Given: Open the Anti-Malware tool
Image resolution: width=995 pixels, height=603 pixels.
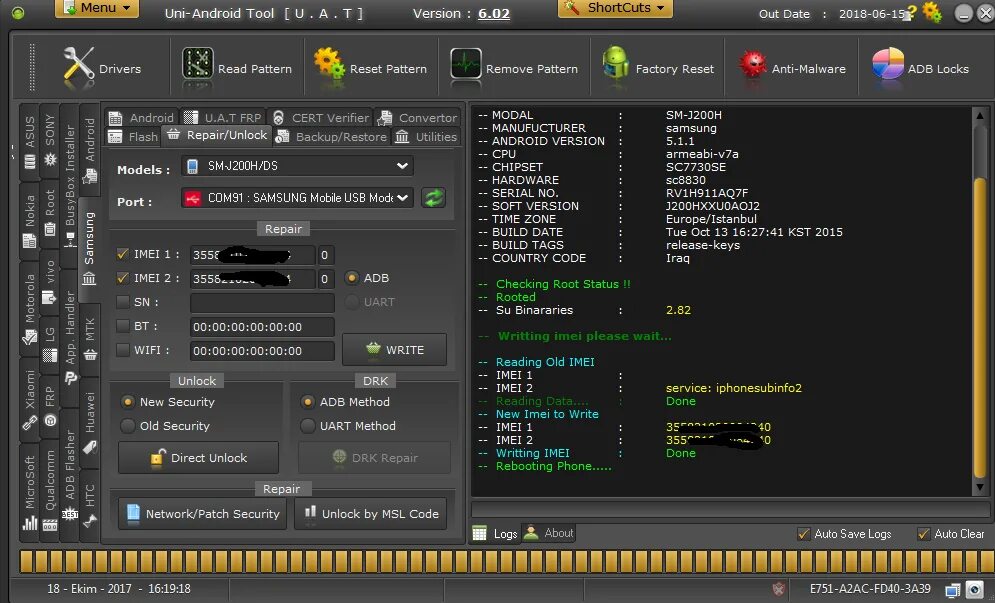Looking at the screenshot, I should [x=792, y=68].
